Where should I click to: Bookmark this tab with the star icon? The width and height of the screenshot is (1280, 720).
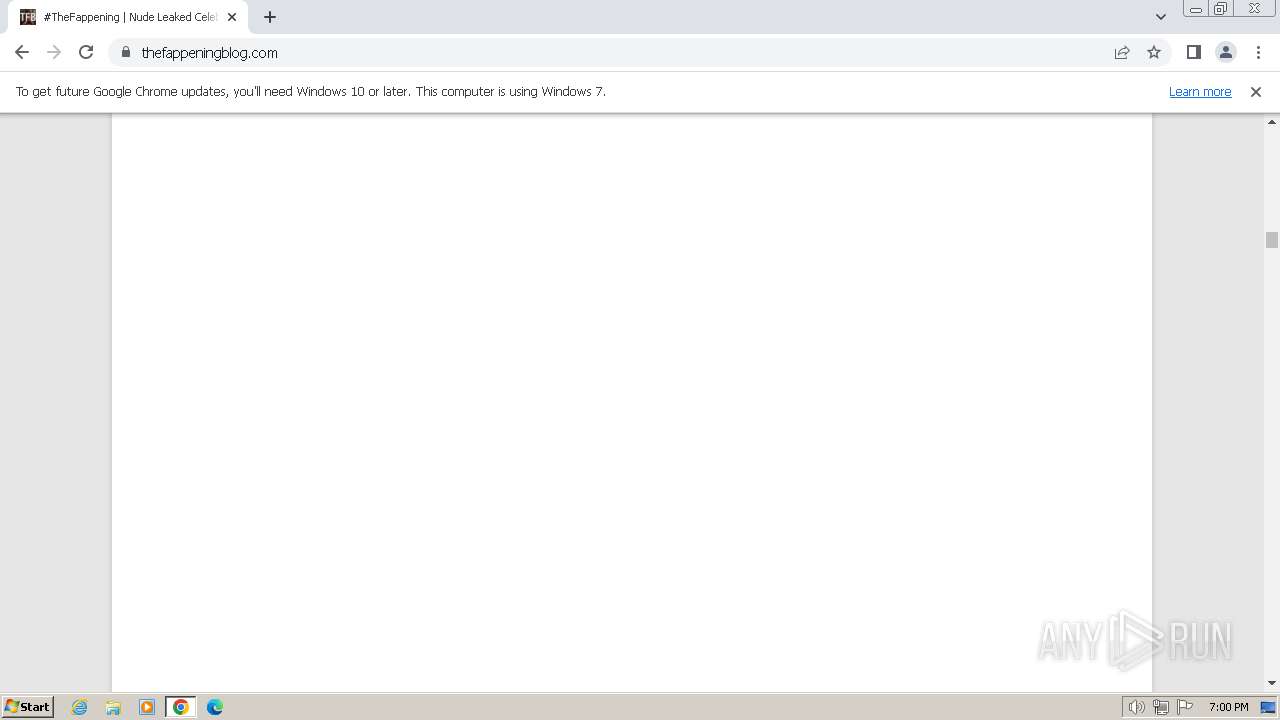click(x=1154, y=52)
